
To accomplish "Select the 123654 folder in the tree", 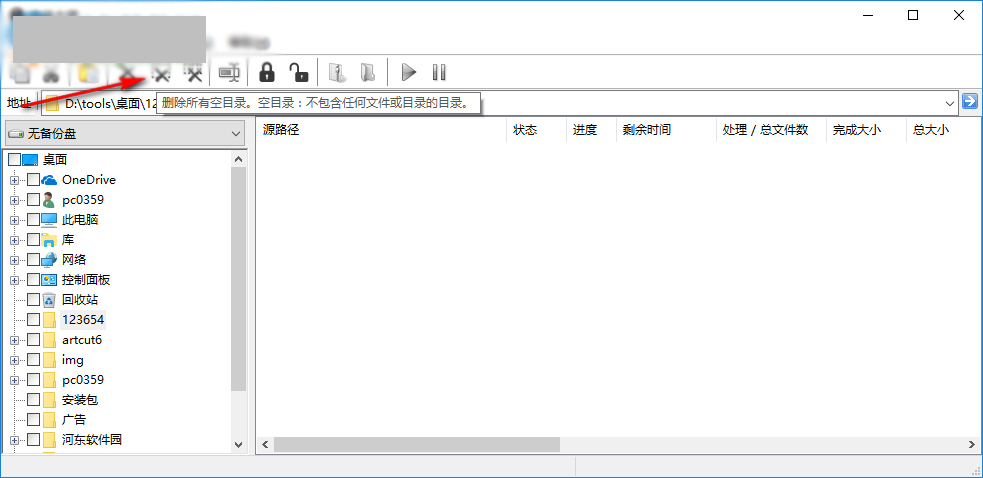I will pyautogui.click(x=83, y=320).
